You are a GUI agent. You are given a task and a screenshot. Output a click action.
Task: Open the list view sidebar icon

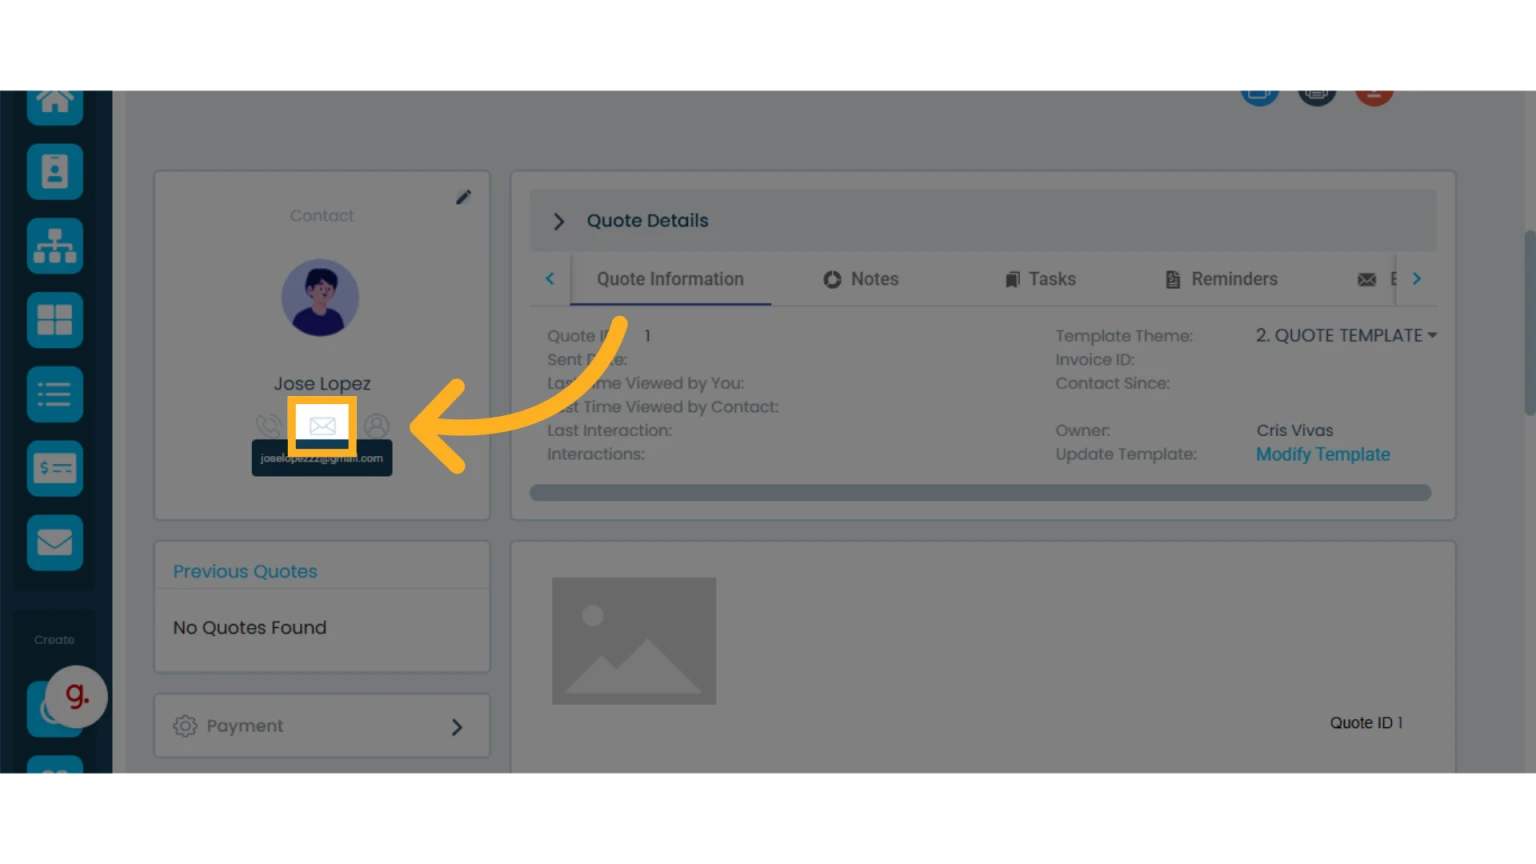[x=55, y=394]
